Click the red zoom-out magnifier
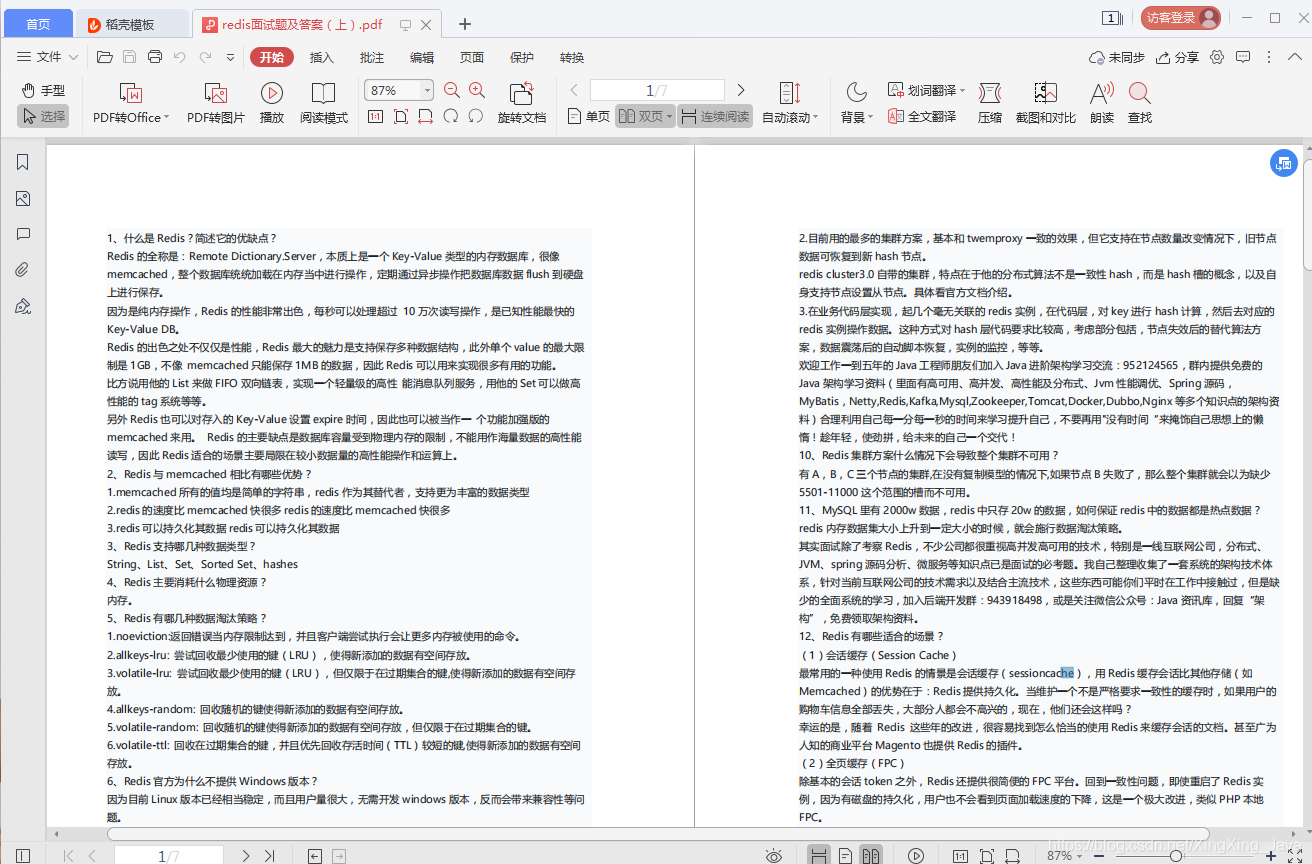The image size is (1312, 864). pos(452,90)
